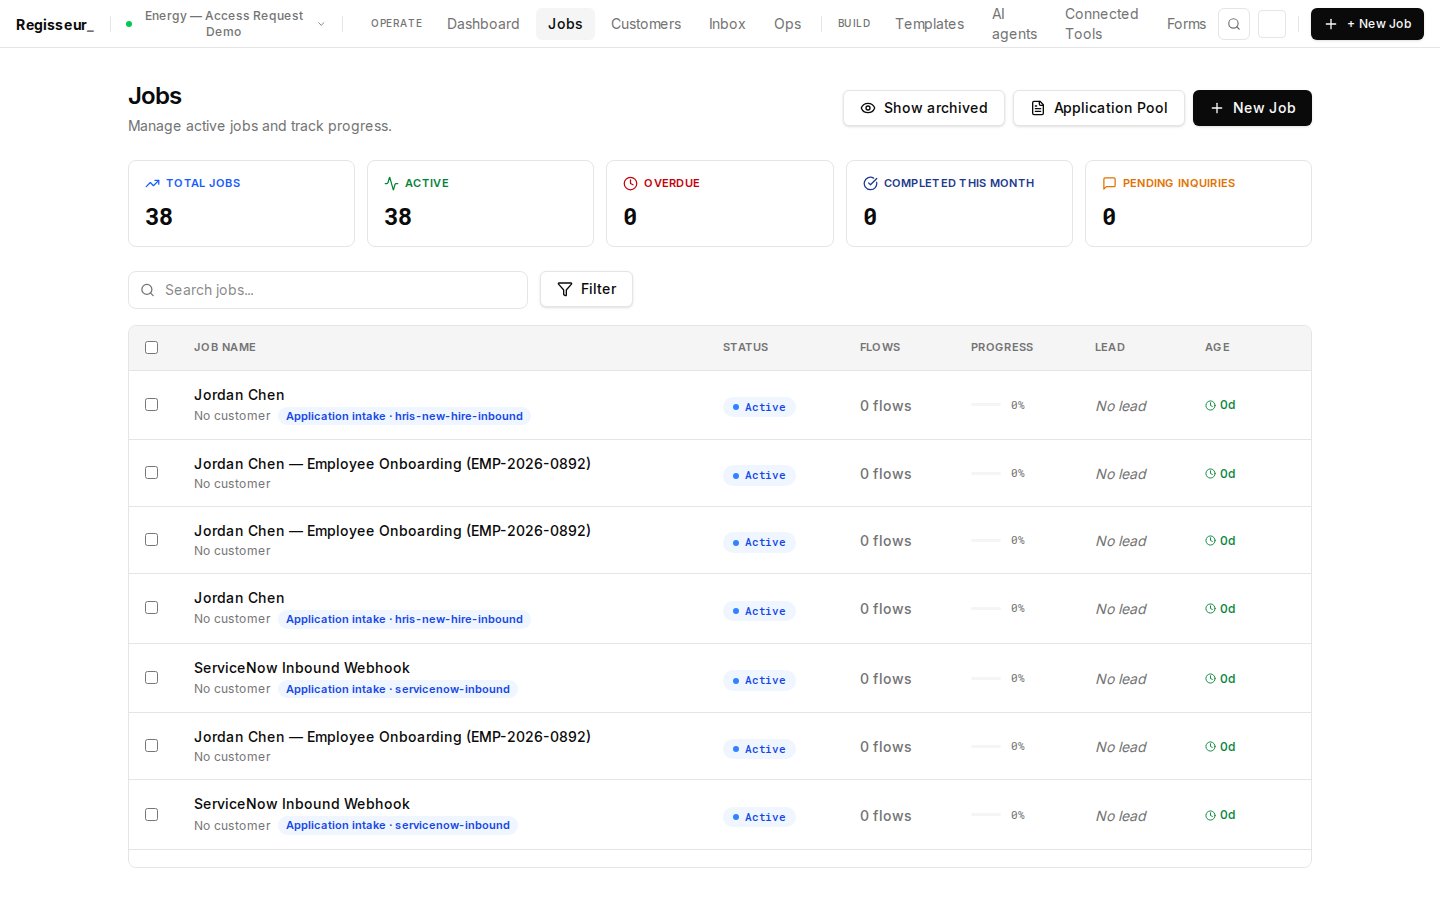Check first Employee Onboarding EMP-2026-0892 row checkbox
This screenshot has width=1440, height=900.
click(152, 473)
